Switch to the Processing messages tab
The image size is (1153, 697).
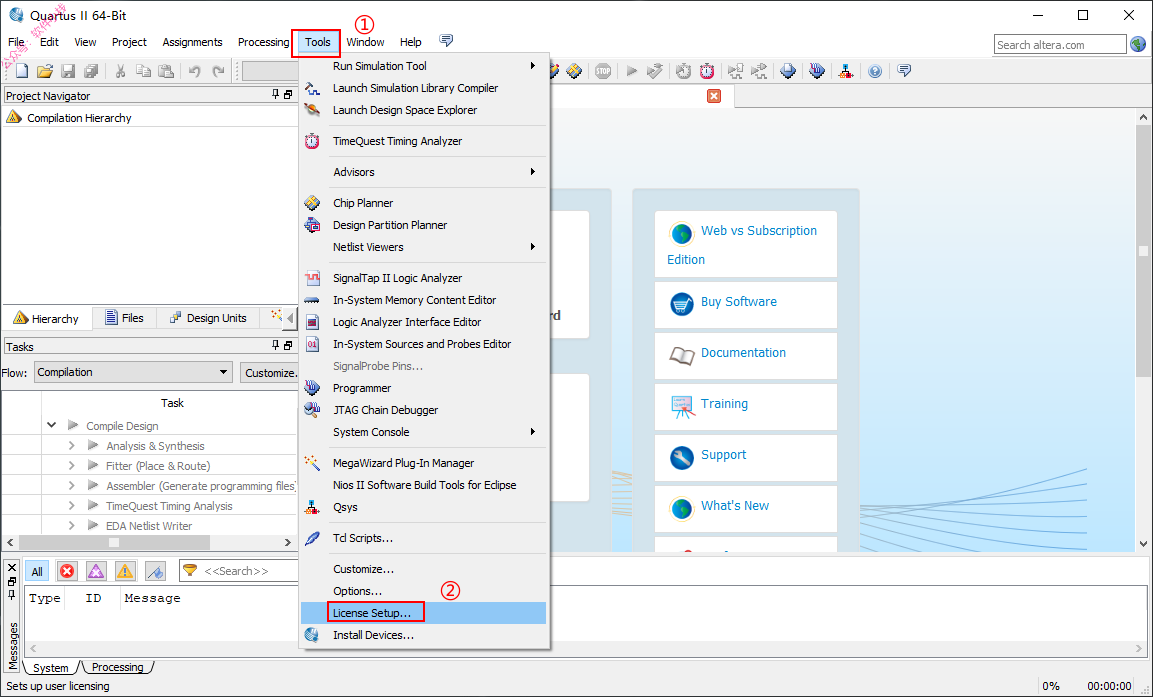[x=118, y=668]
